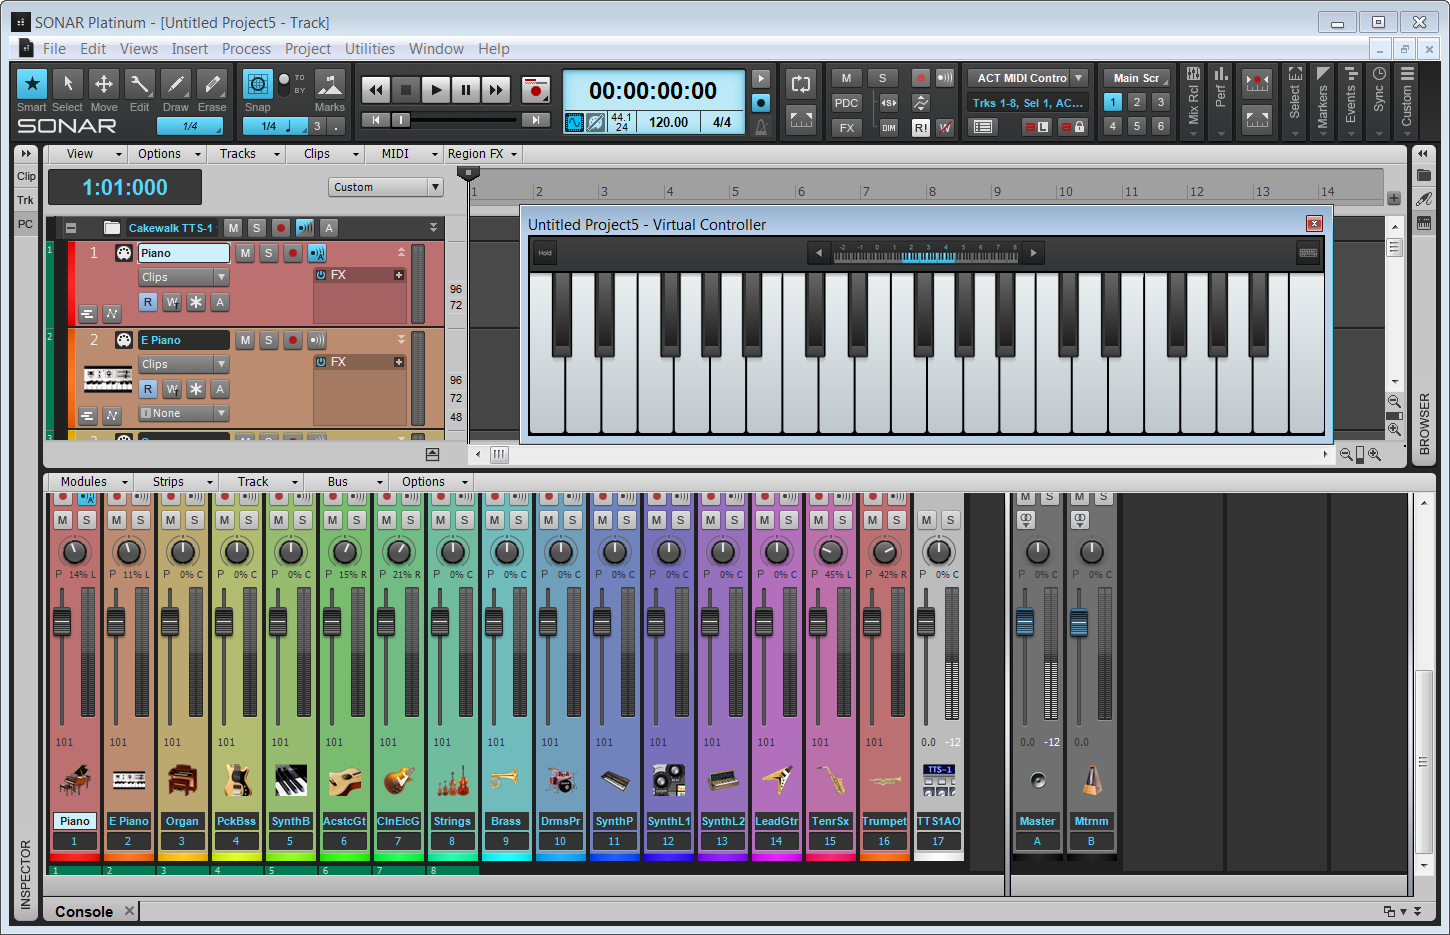The height and width of the screenshot is (935, 1450).
Task: Toggle Hold on the Virtual Controller
Action: click(545, 253)
